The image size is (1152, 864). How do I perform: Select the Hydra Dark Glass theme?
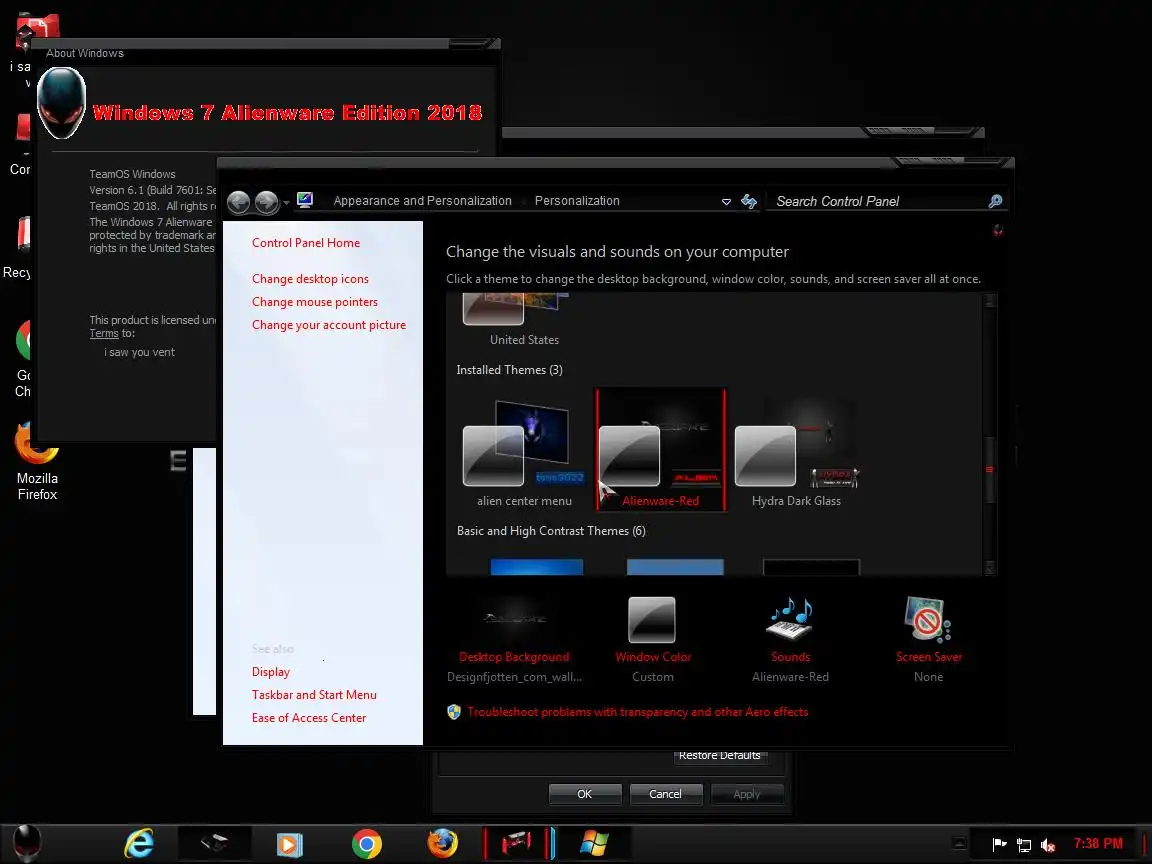click(x=796, y=453)
